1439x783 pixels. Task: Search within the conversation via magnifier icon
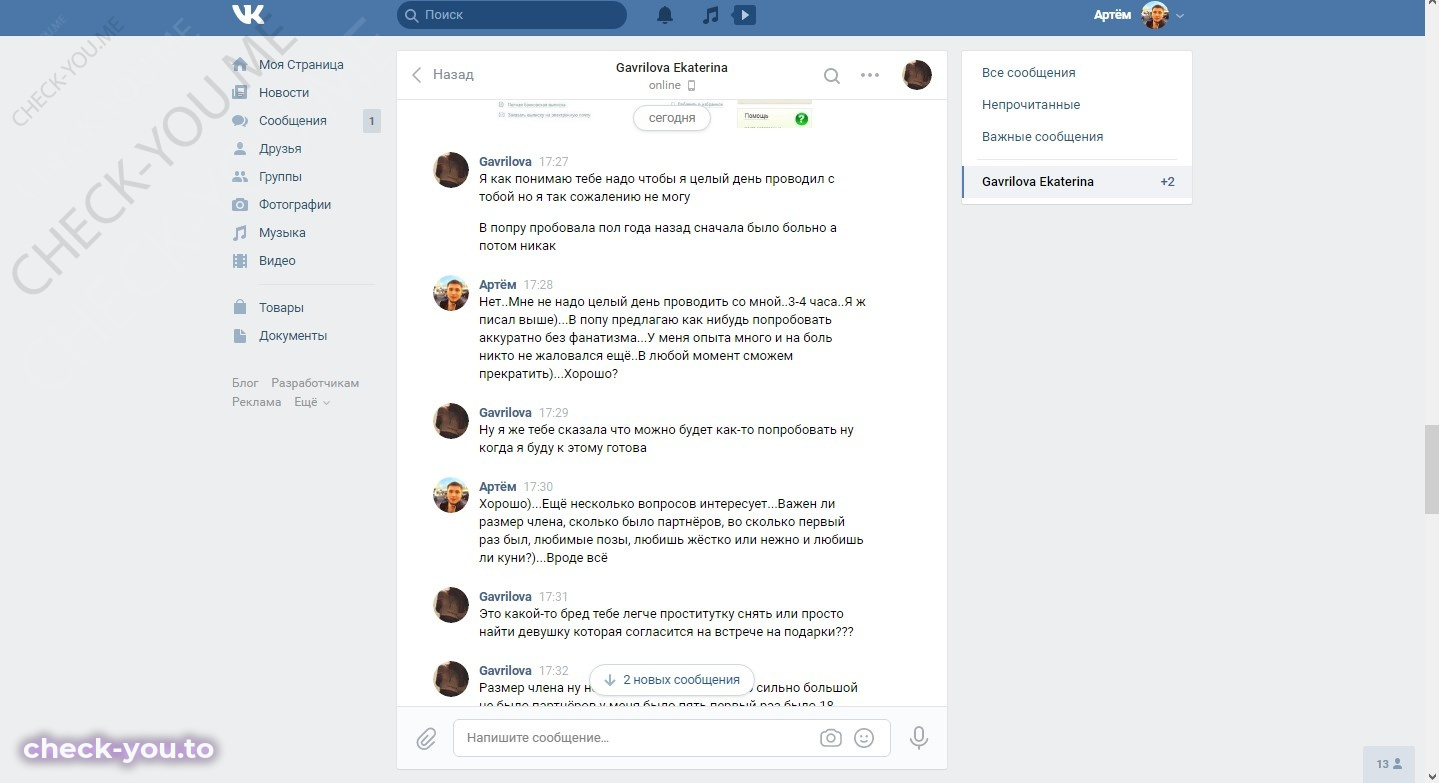coord(831,75)
